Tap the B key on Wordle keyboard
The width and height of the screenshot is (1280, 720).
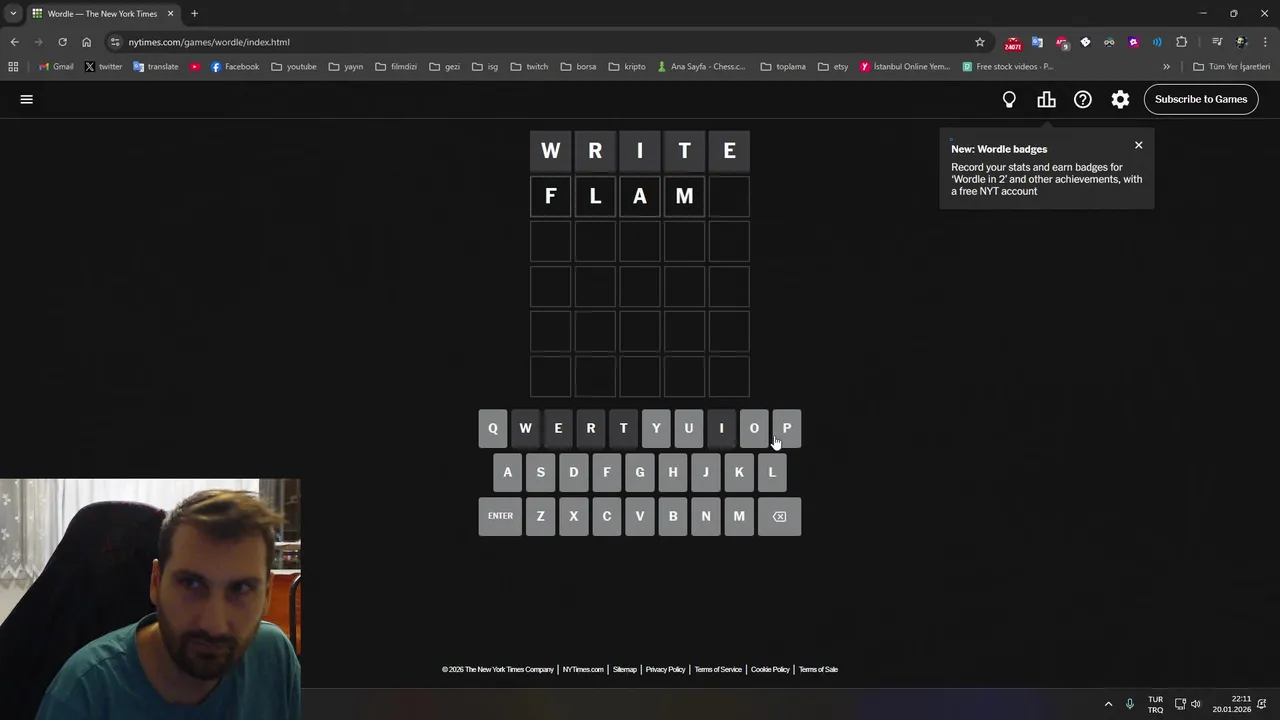(673, 516)
